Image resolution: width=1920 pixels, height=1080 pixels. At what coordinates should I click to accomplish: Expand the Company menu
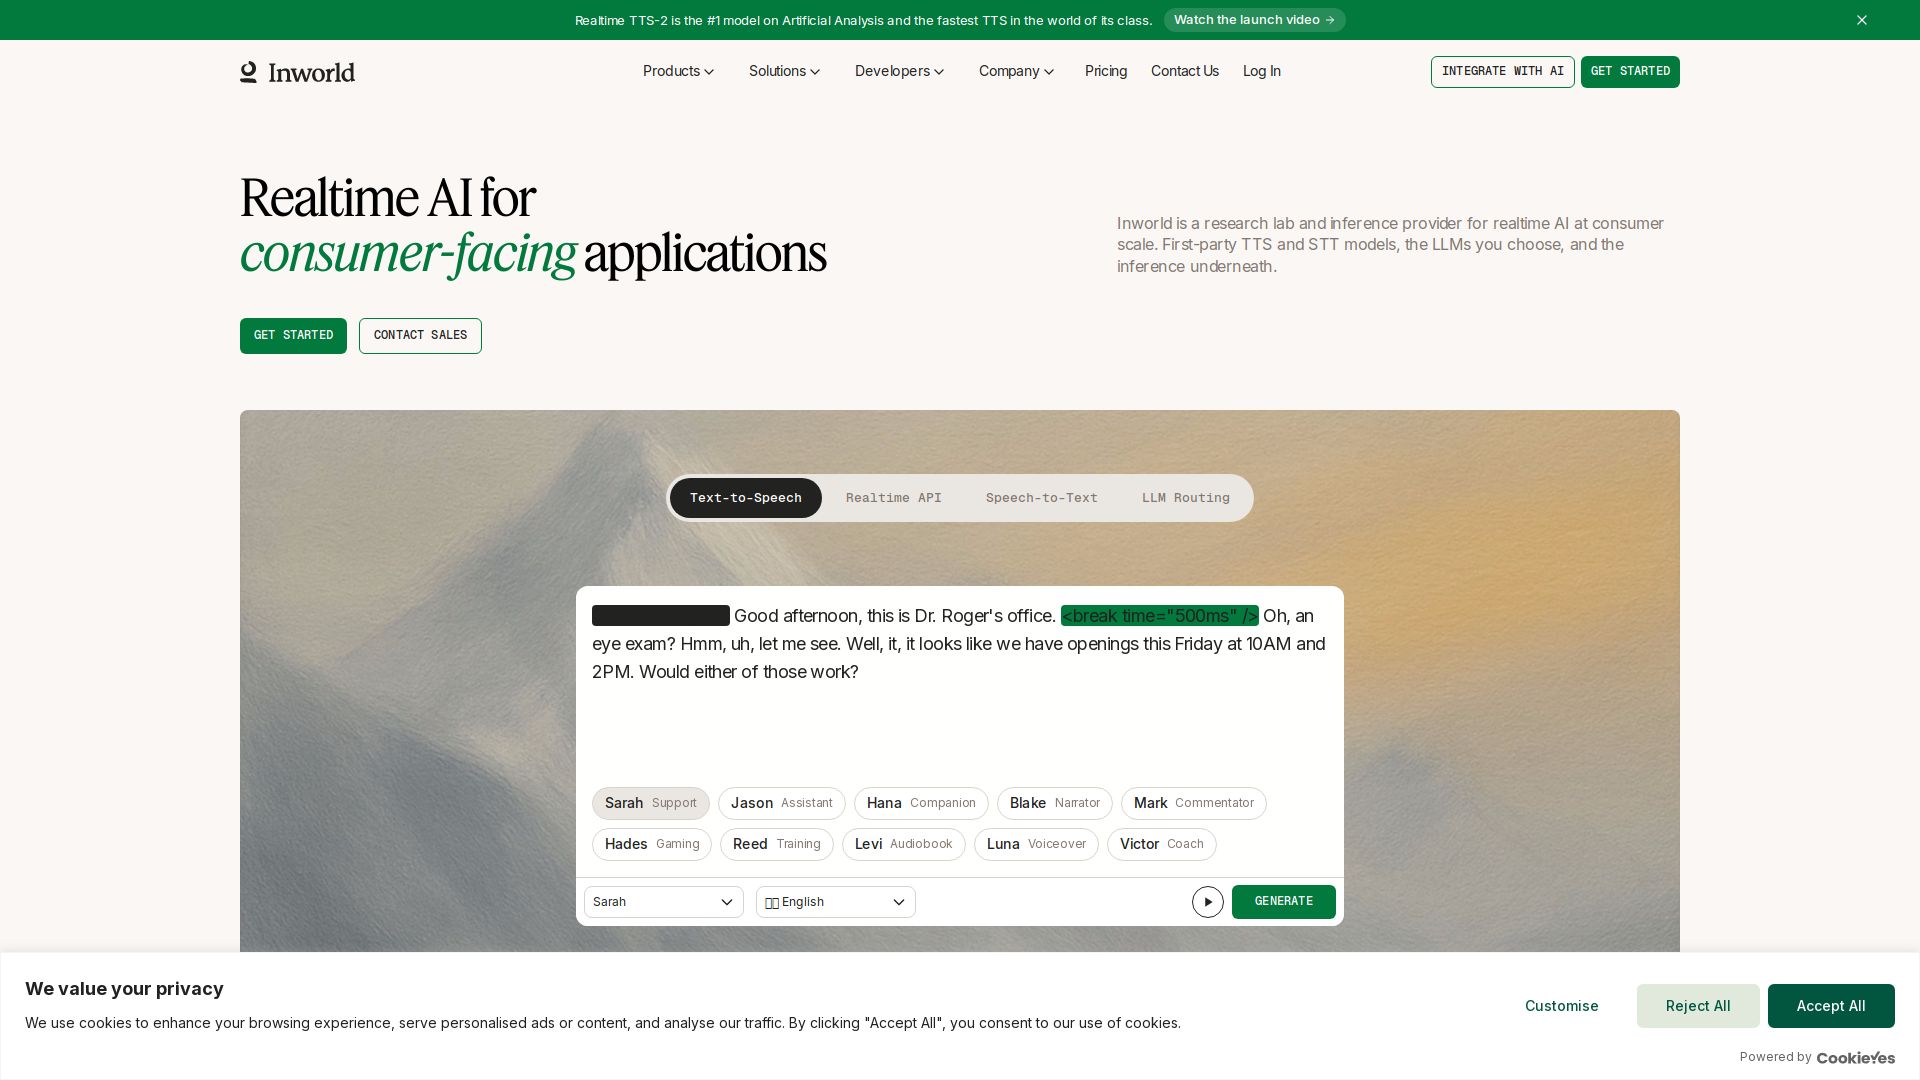(1016, 71)
